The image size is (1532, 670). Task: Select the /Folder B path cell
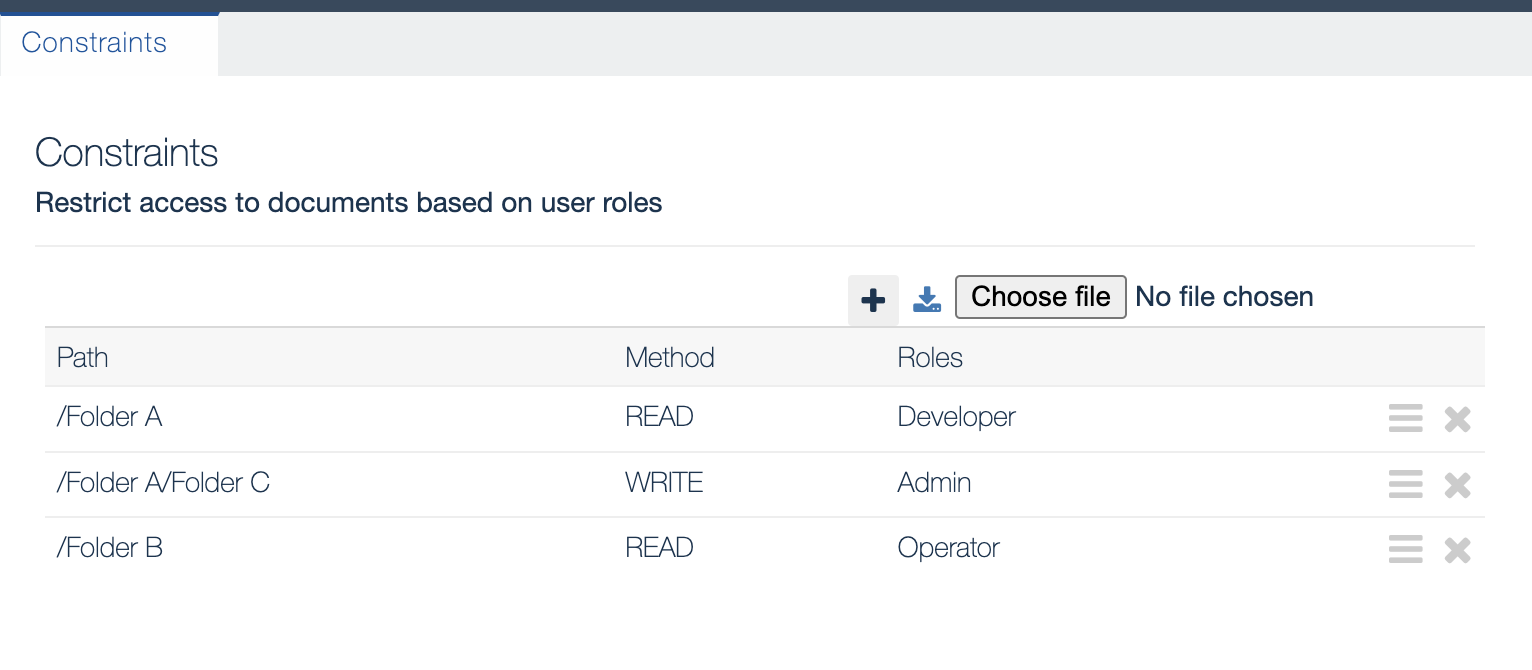pyautogui.click(x=110, y=548)
